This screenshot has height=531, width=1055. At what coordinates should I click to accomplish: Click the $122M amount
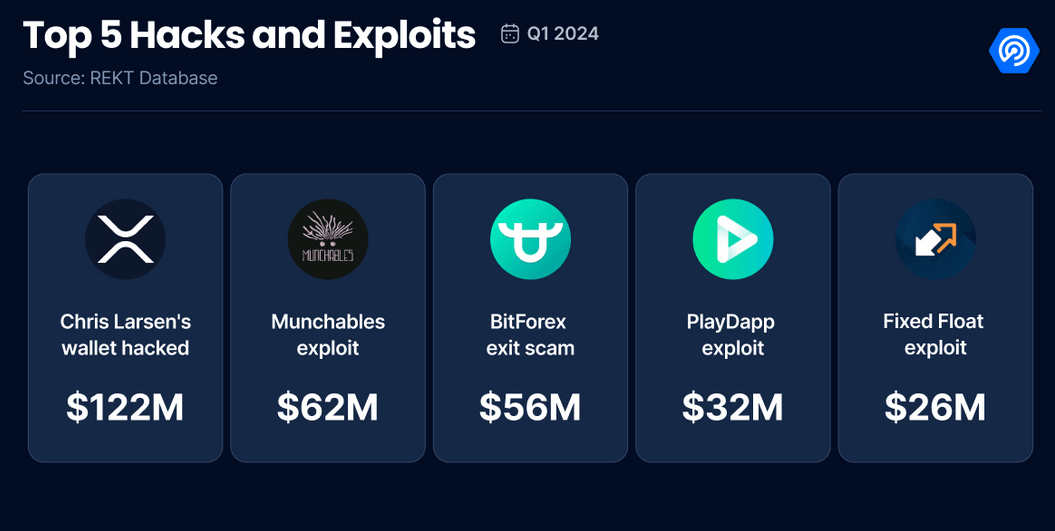(x=125, y=407)
